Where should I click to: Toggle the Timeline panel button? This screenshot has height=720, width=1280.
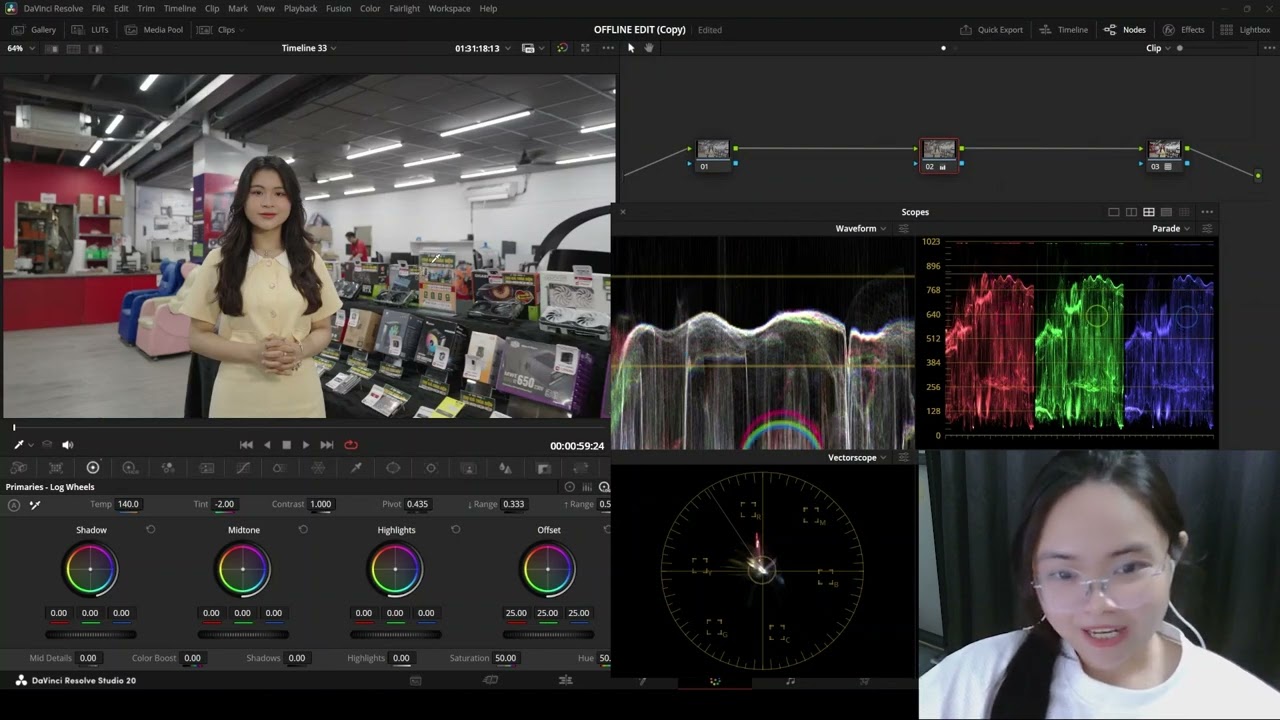click(1064, 30)
